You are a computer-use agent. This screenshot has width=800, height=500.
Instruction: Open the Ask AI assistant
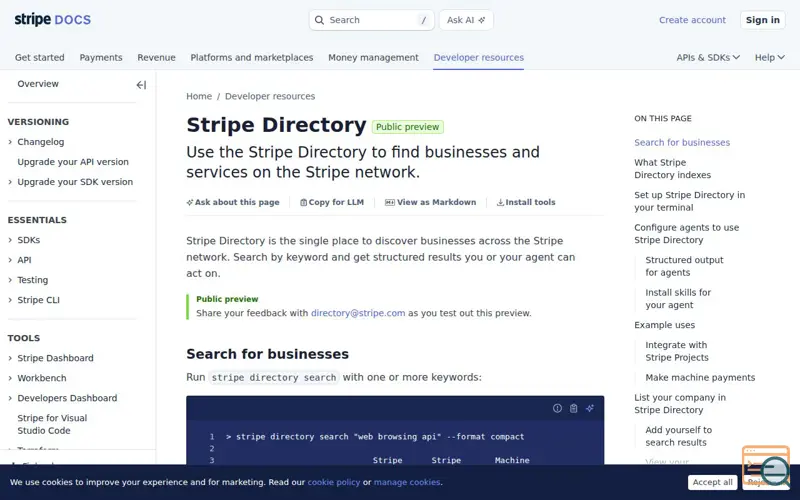click(x=466, y=20)
